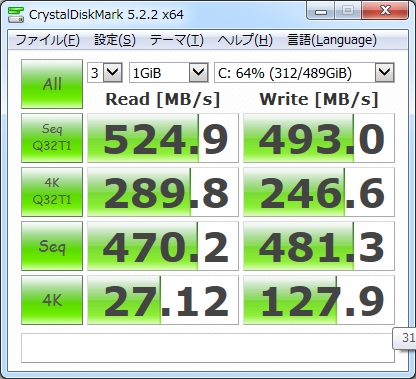Select the Seq Q32T1 write result 493.0
The image size is (416, 379).
[319, 138]
